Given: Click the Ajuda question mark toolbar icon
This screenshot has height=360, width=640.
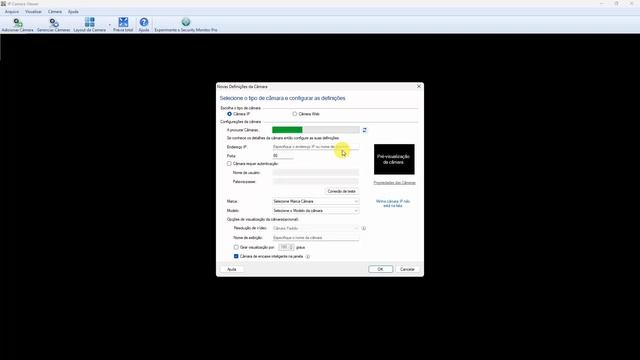Looking at the screenshot, I should pos(144,24).
